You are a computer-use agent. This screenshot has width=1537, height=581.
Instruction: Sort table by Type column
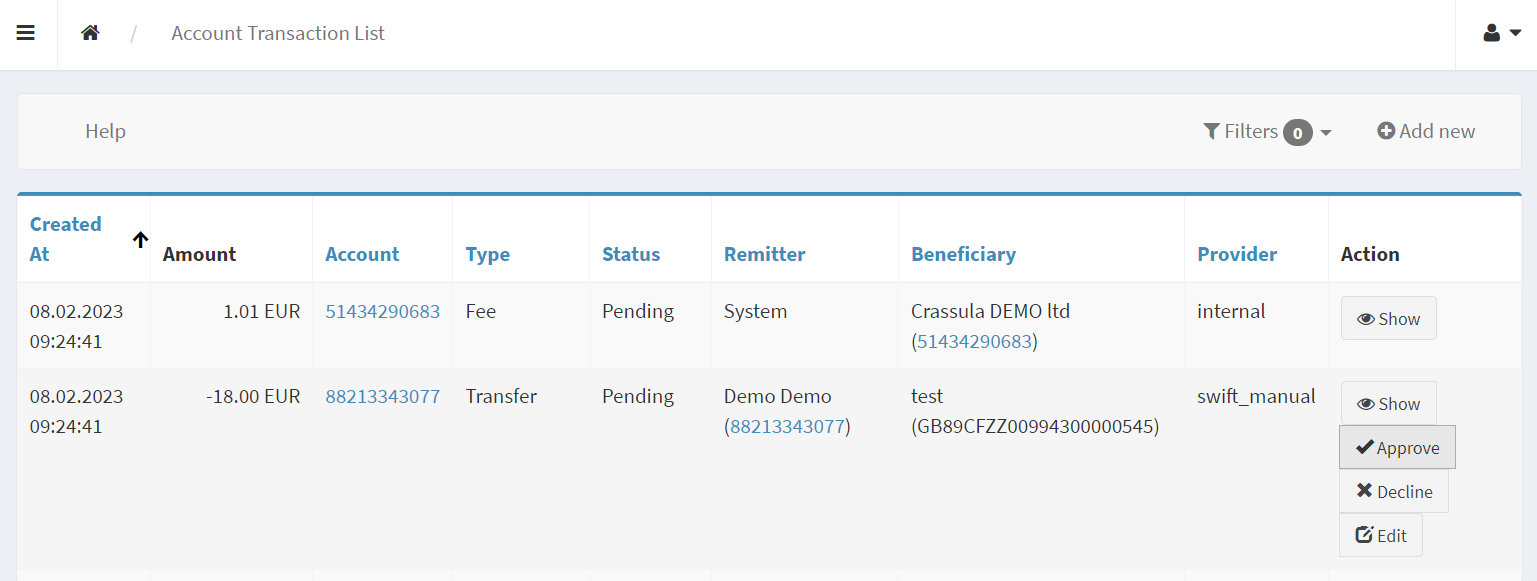point(488,254)
